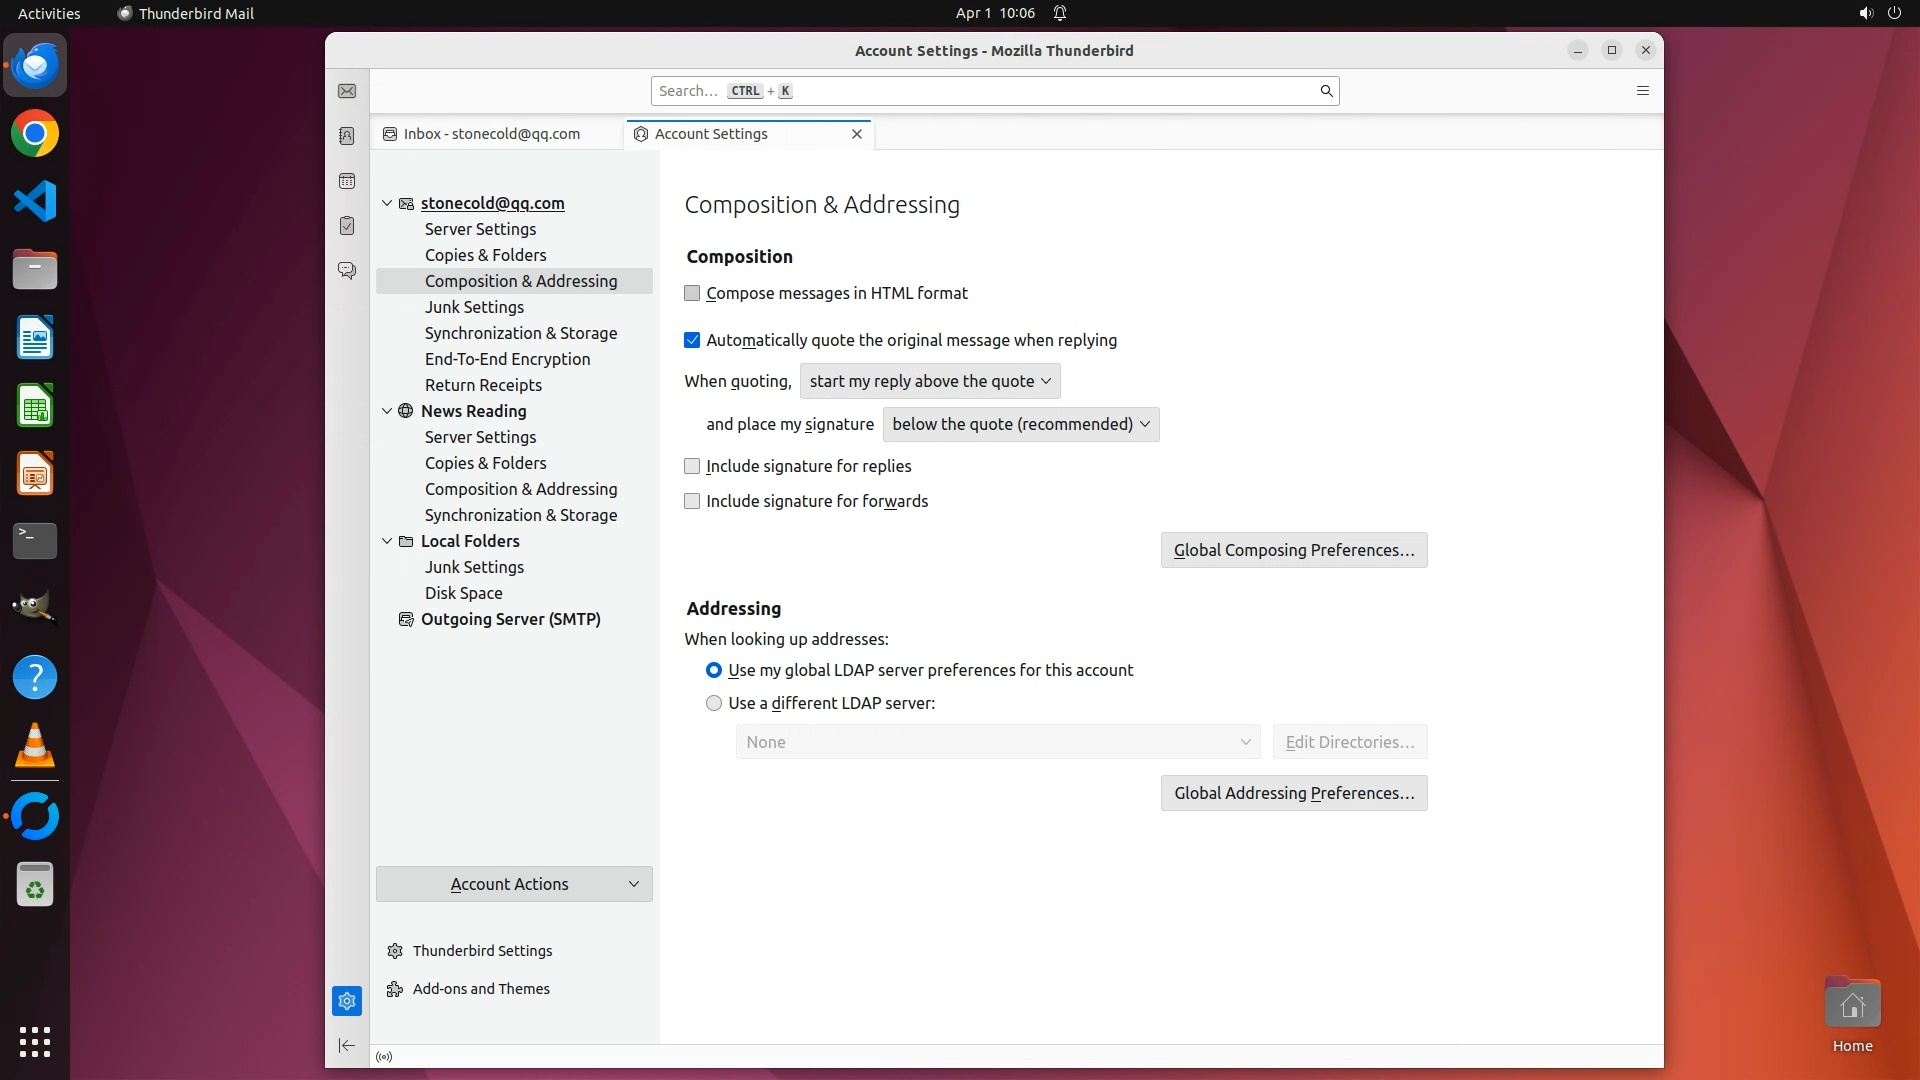Click the Settings gear in spaces toolbar
Viewport: 1920px width, 1080px height.
(x=347, y=1001)
